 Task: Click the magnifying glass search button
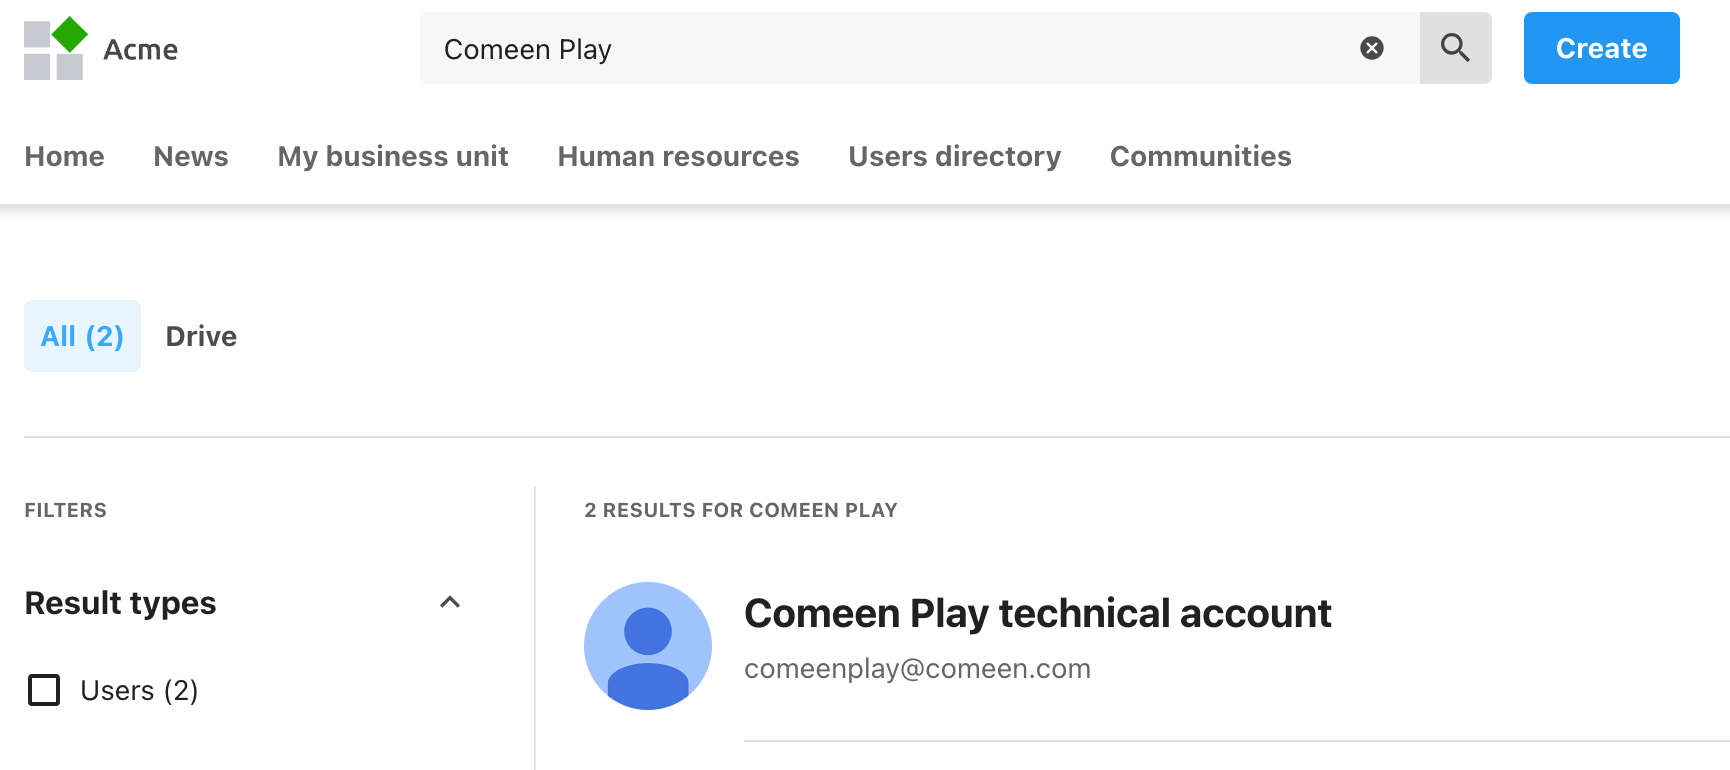[1456, 48]
